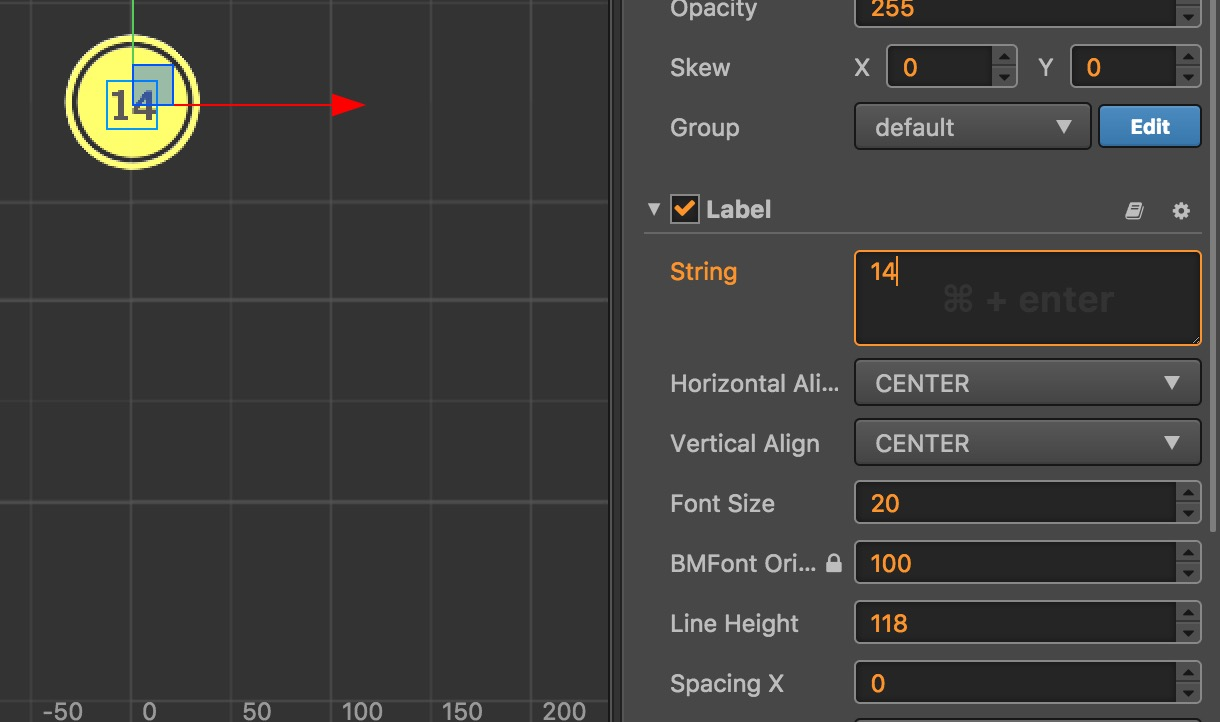This screenshot has width=1220, height=722.
Task: Click the blue square move gizmo handle
Action: [x=153, y=84]
